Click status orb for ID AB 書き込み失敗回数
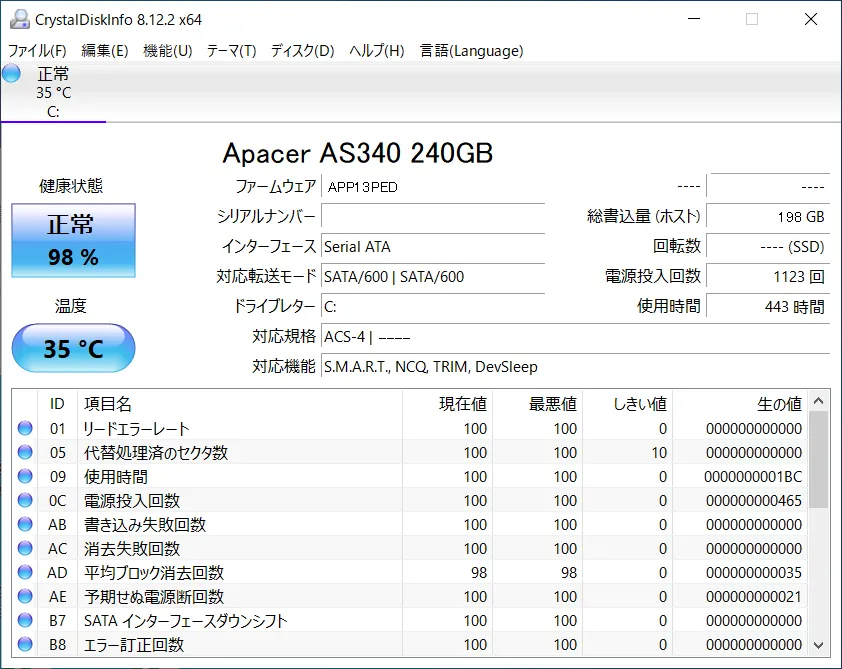The image size is (842, 669). click(x=25, y=524)
